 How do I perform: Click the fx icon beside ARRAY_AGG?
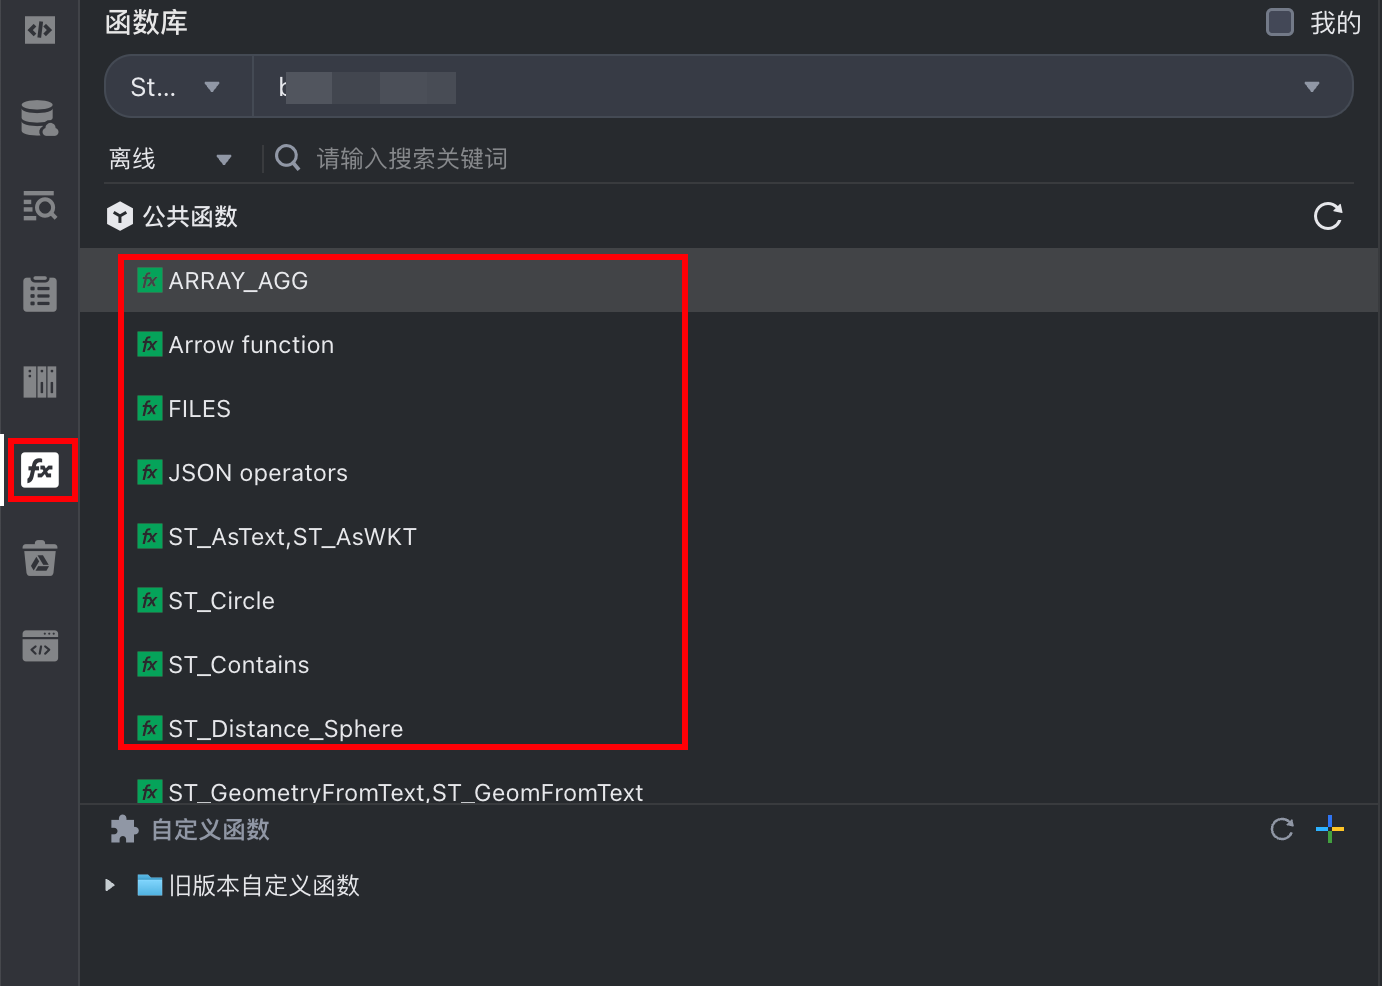click(x=150, y=281)
